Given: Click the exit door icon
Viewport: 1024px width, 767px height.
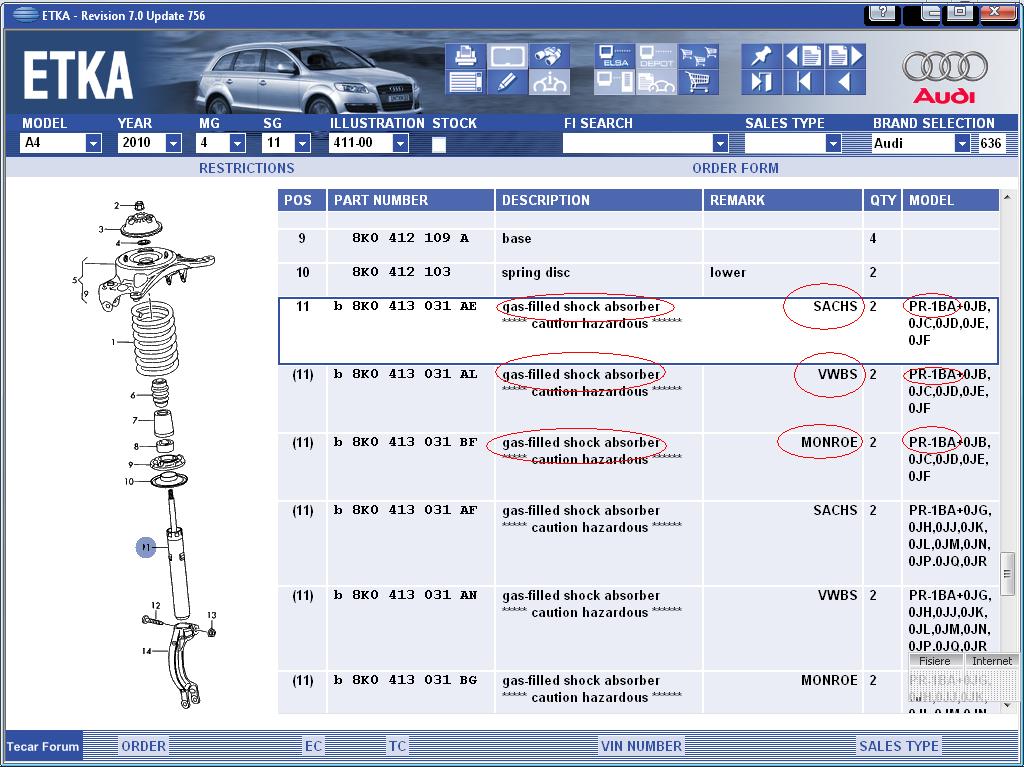Looking at the screenshot, I should (761, 82).
